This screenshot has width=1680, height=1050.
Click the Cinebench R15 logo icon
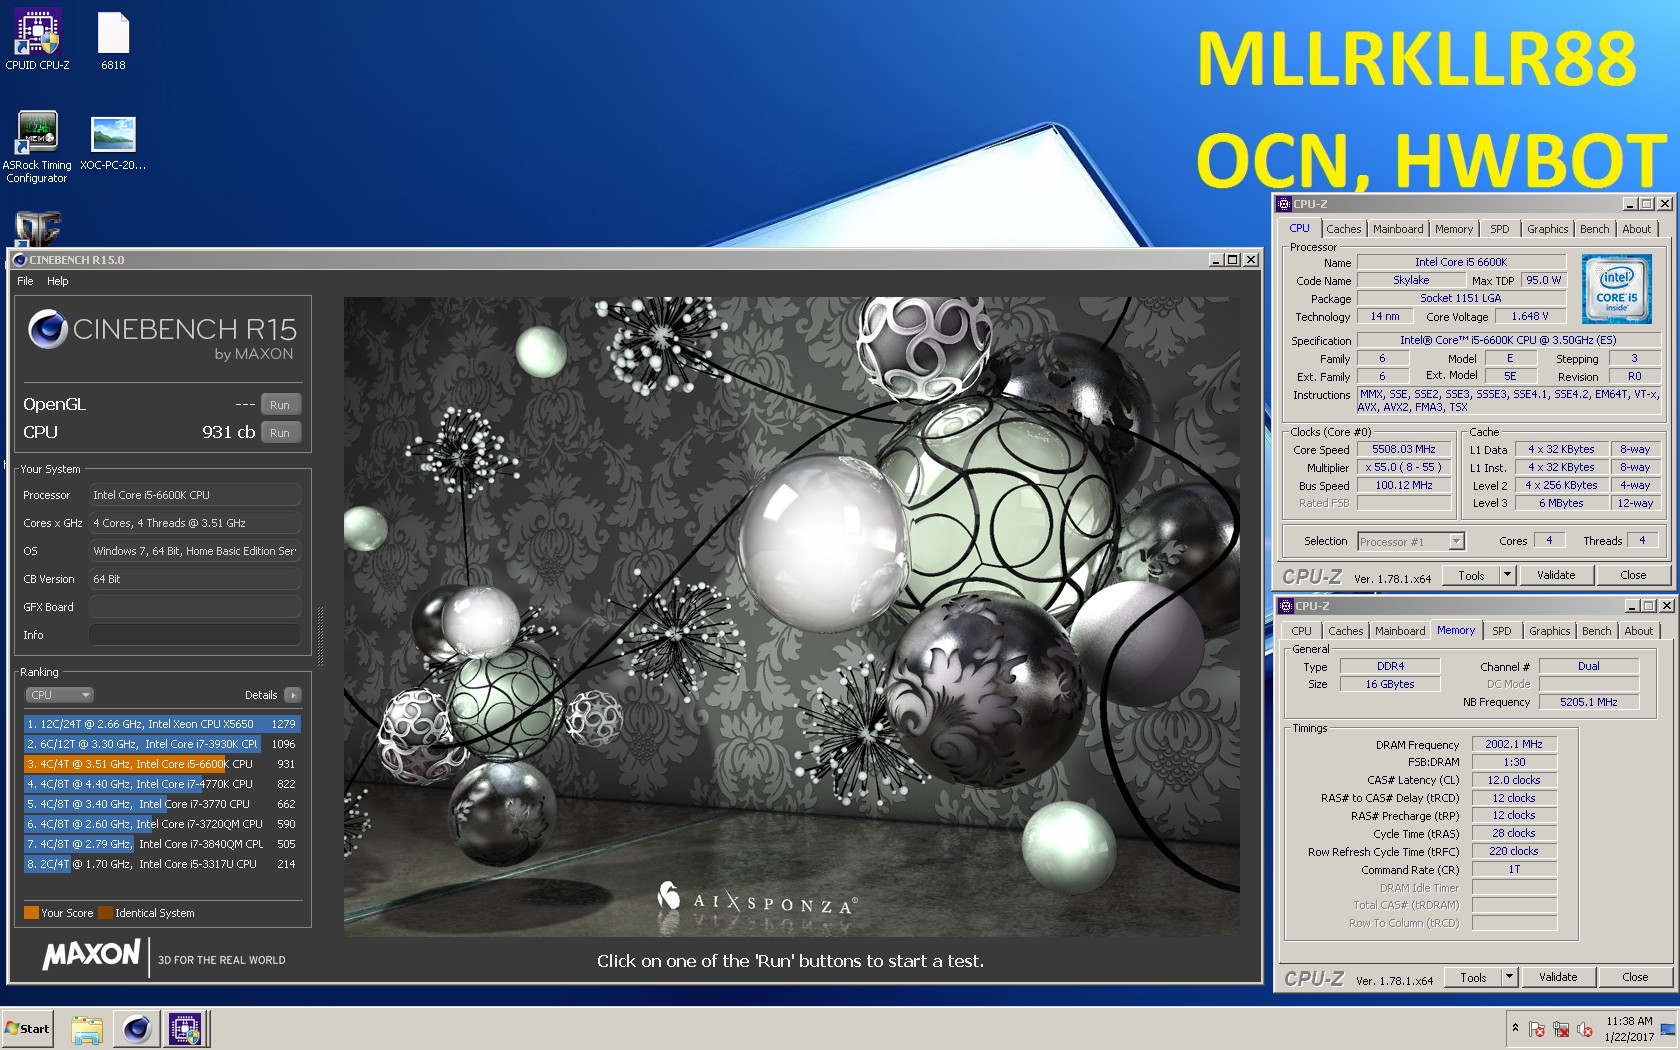point(47,329)
